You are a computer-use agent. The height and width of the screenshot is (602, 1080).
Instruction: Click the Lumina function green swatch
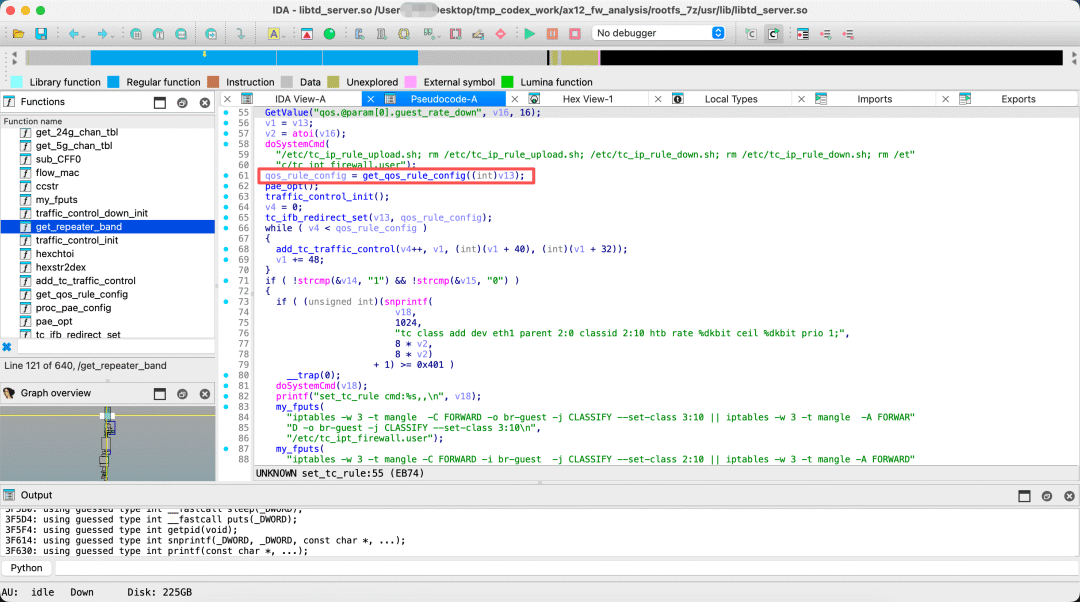[x=508, y=82]
